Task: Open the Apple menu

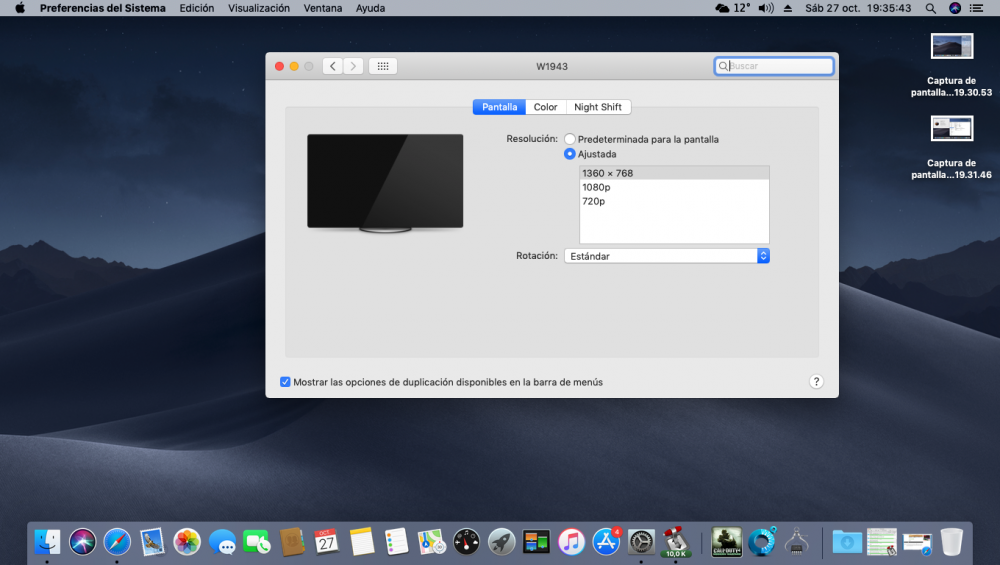Action: point(20,8)
